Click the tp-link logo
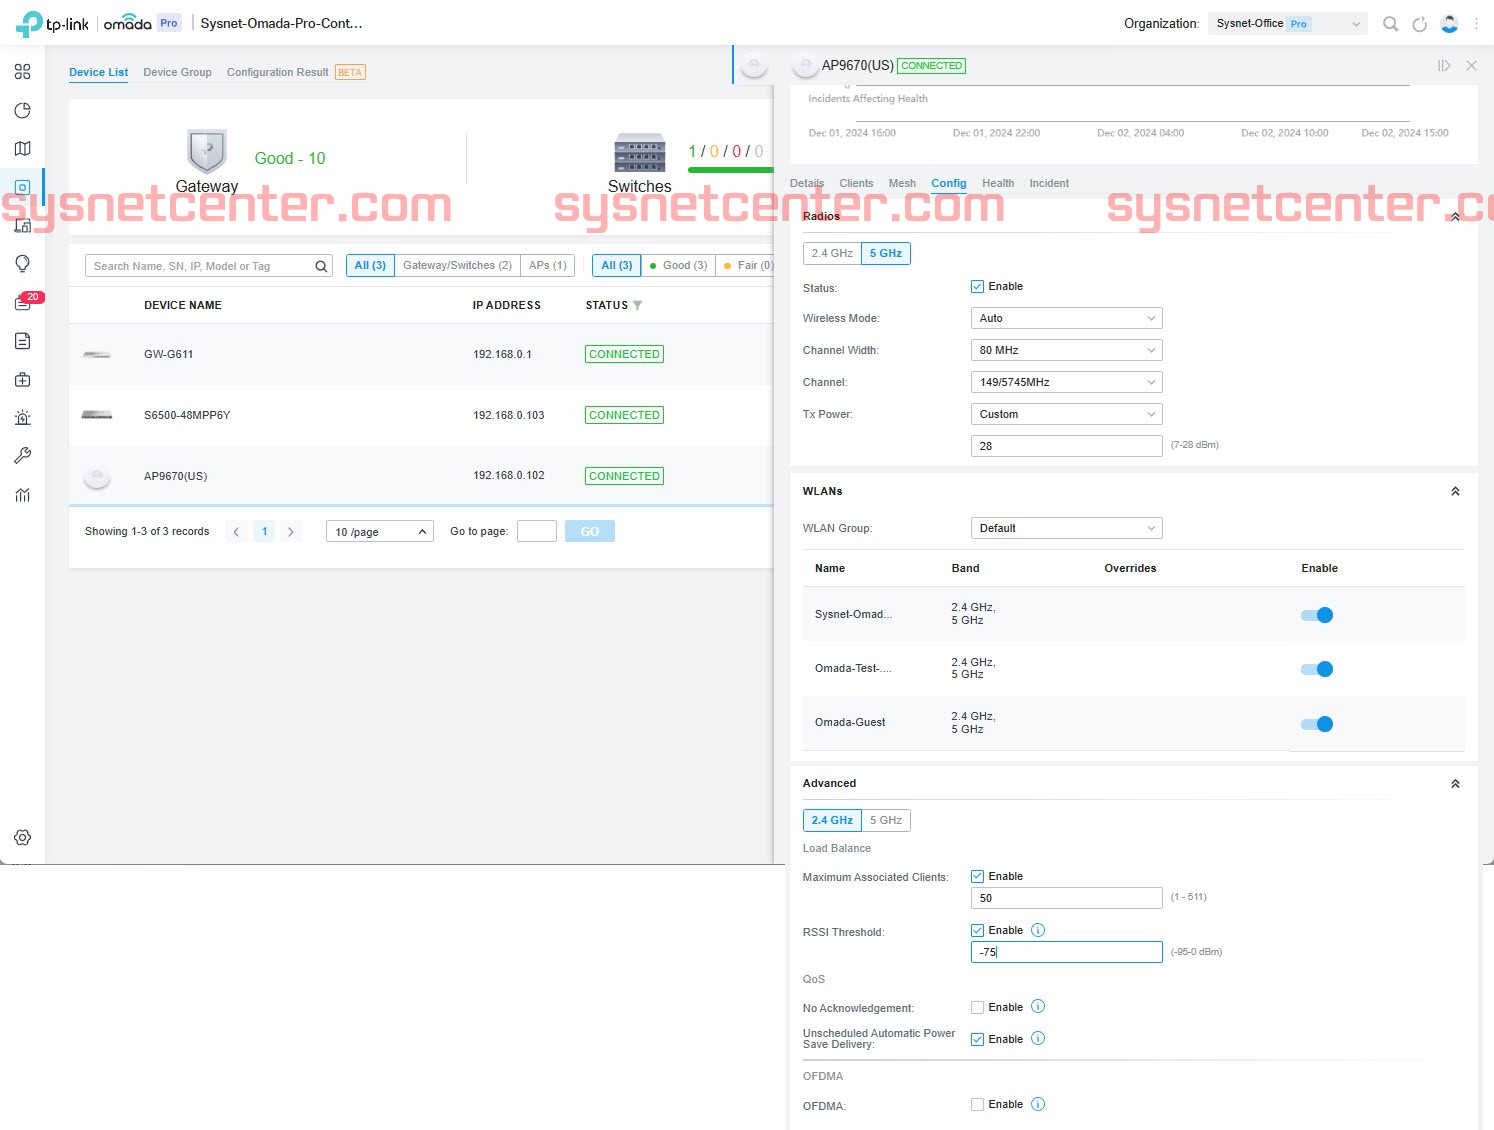The width and height of the screenshot is (1494, 1130). point(53,24)
